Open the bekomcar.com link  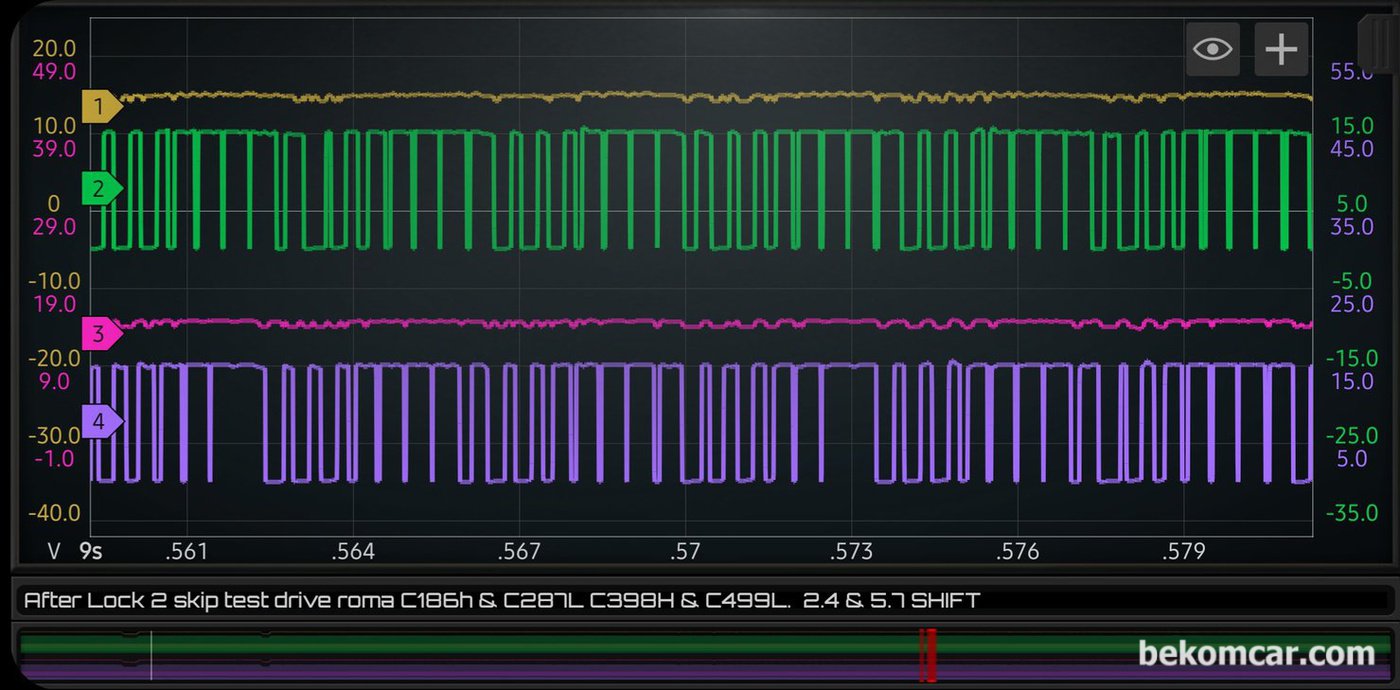1256,654
